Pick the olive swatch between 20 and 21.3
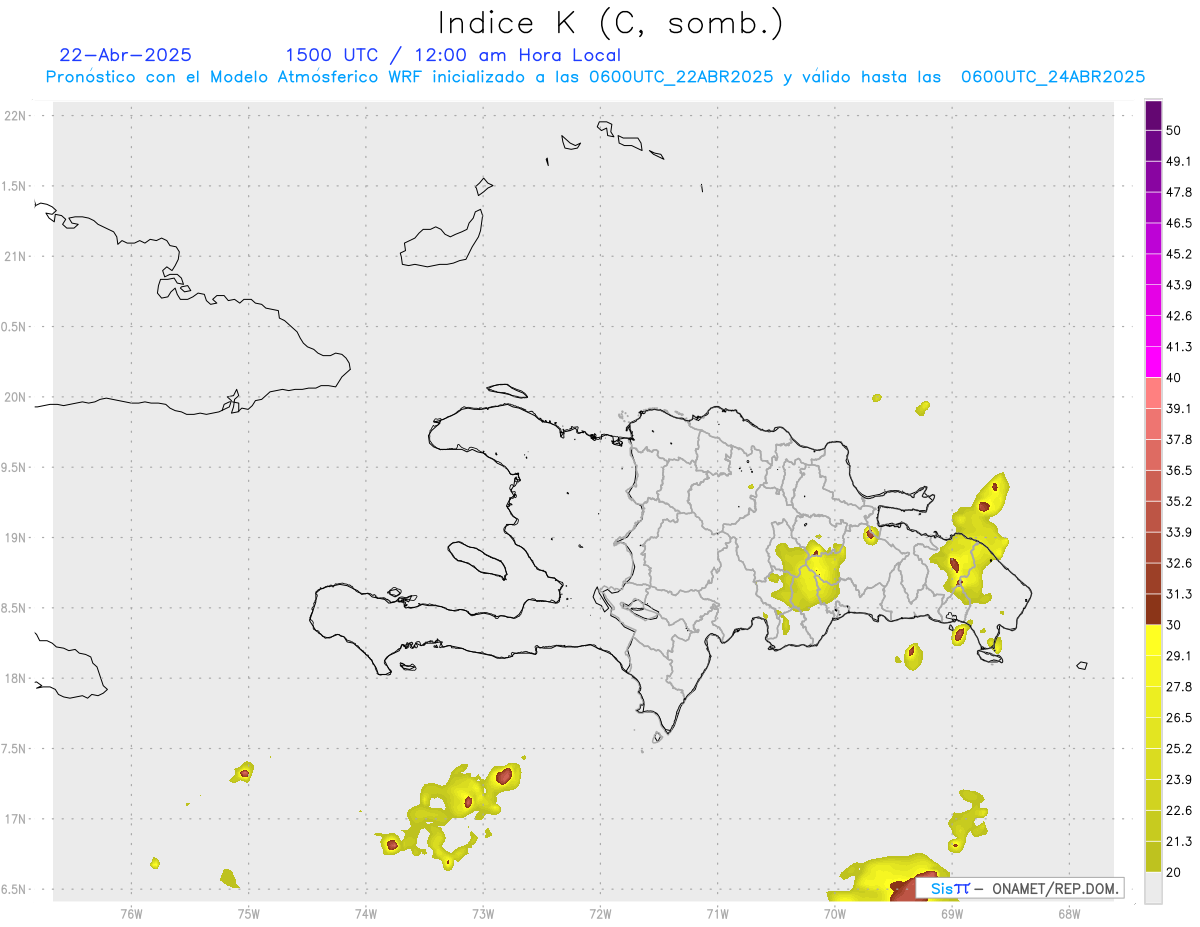1200x927 pixels. (x=1153, y=857)
